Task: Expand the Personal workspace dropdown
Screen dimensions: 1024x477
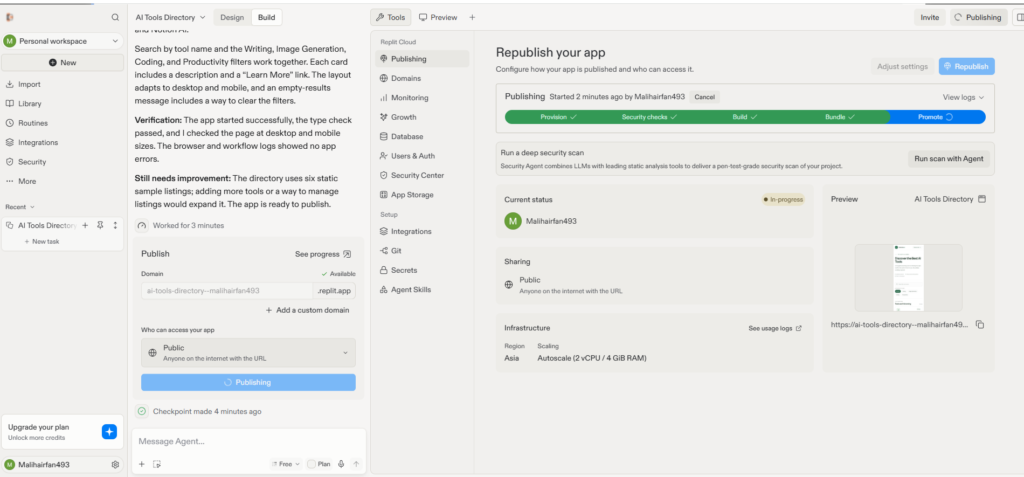Action: pyautogui.click(x=62, y=41)
